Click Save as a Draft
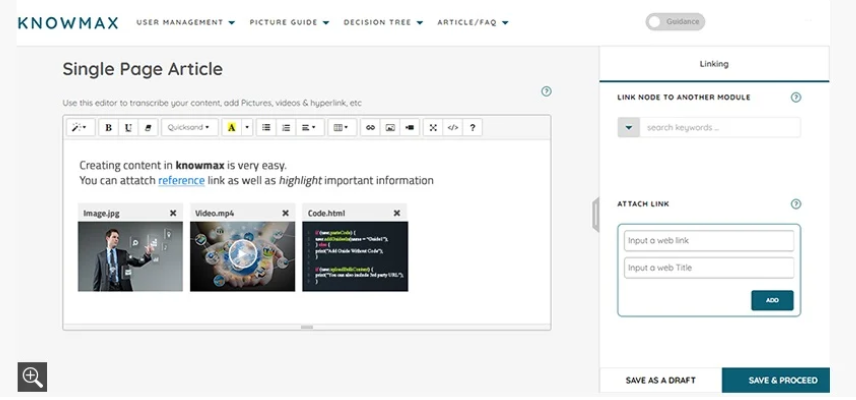Image resolution: width=856 pixels, height=400 pixels. [661, 380]
